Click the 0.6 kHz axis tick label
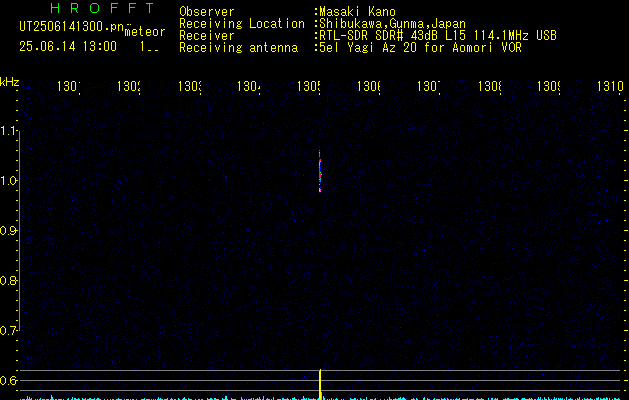This screenshot has width=629, height=400. 8,380
